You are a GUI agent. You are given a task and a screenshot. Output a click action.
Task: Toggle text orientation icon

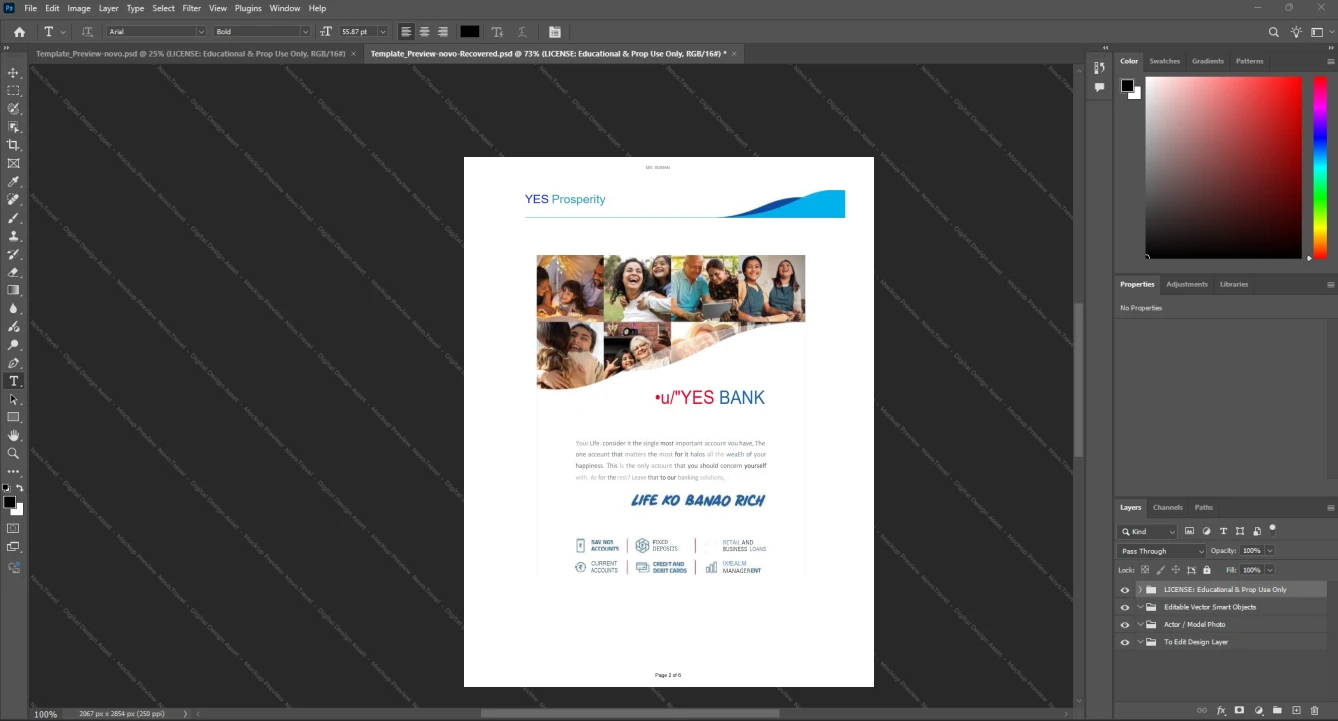[87, 32]
